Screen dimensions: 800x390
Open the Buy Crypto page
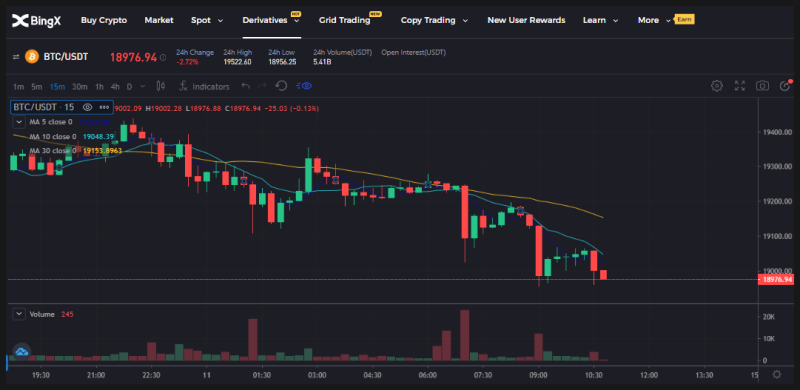[104, 20]
